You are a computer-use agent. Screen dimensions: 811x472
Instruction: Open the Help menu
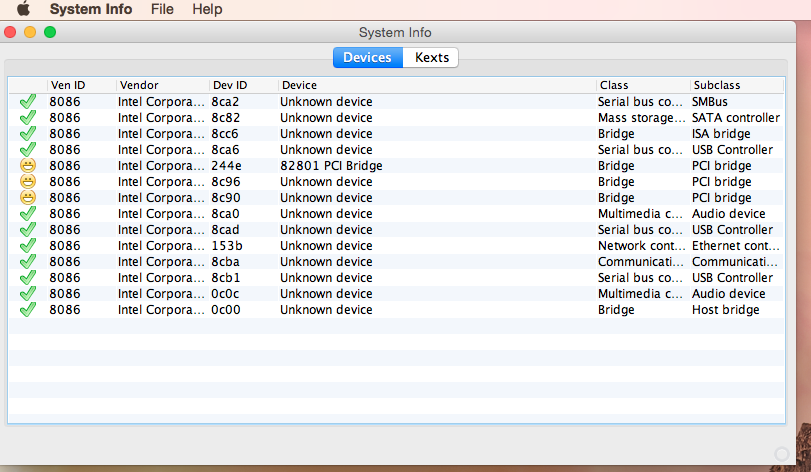(x=207, y=9)
